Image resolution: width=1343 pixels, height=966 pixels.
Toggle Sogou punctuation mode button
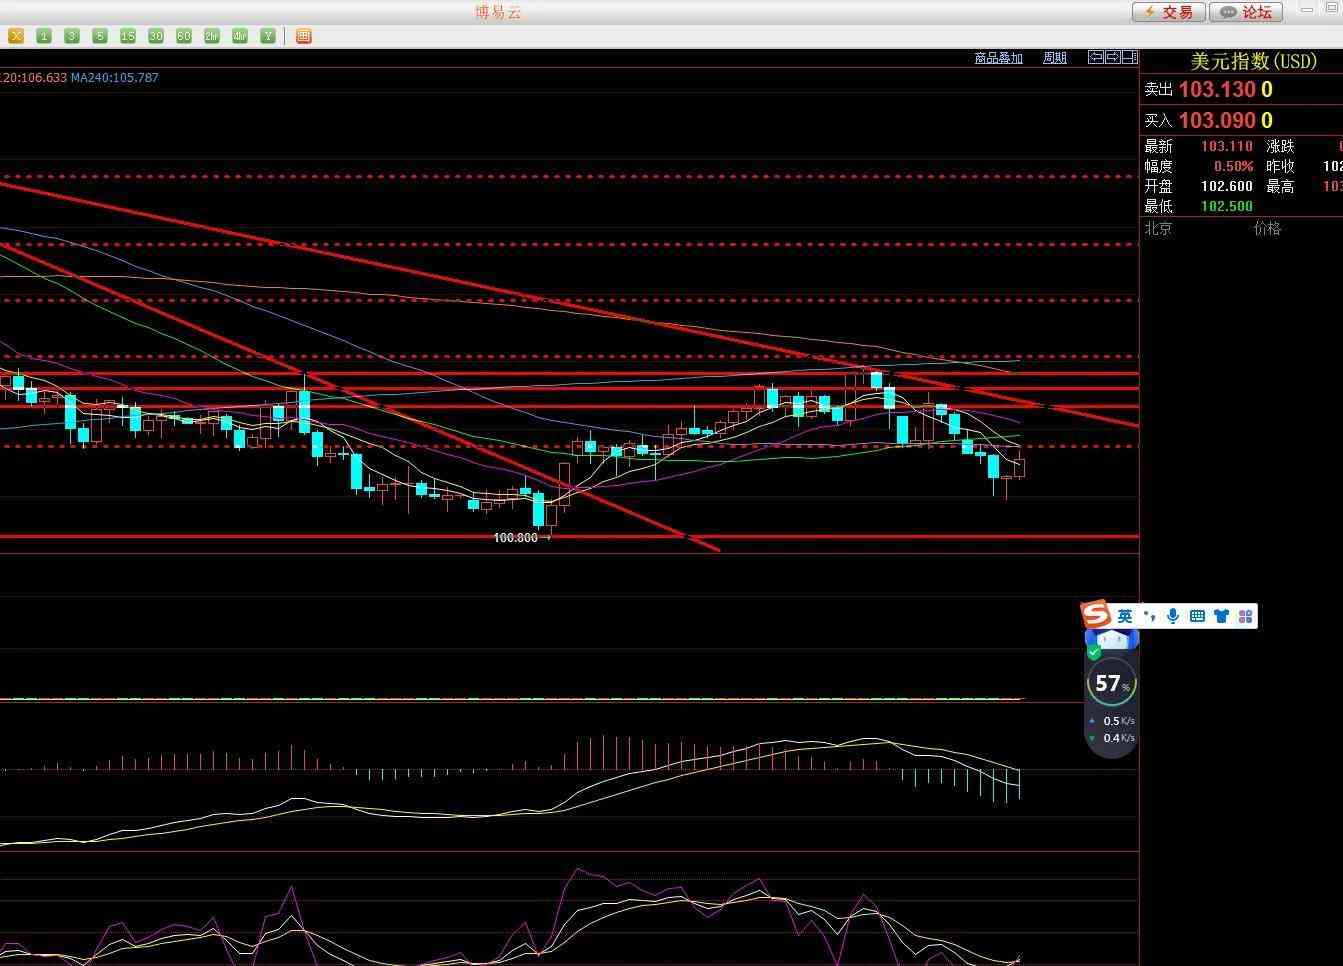1150,616
